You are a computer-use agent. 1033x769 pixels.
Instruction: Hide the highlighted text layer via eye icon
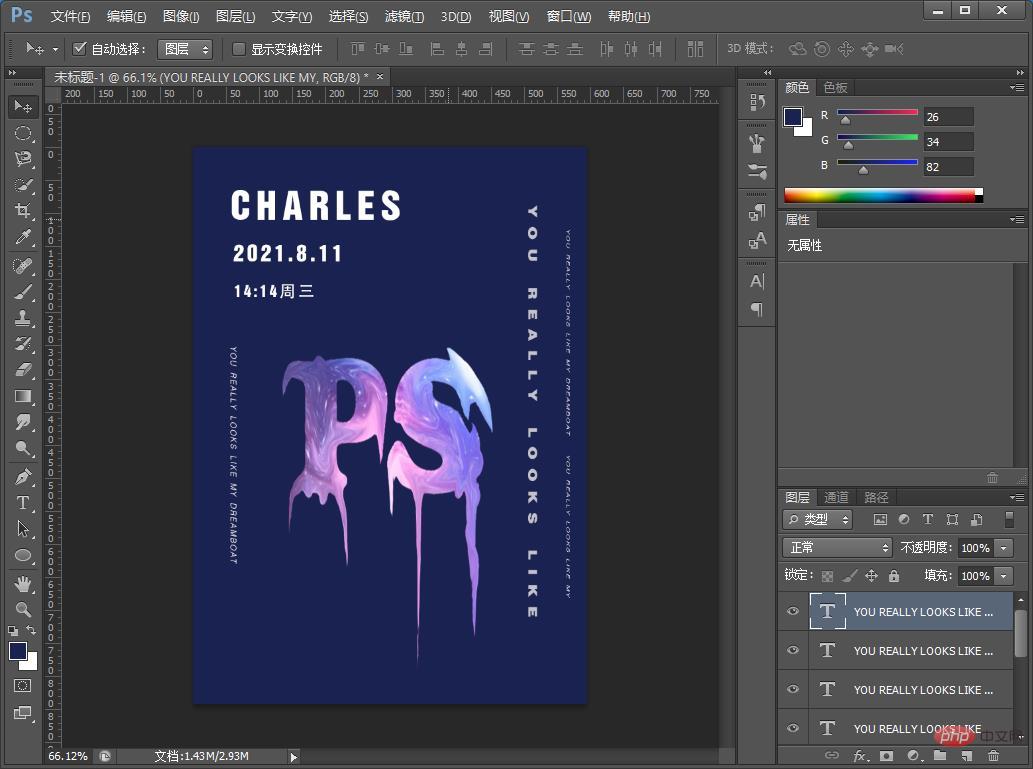tap(793, 611)
